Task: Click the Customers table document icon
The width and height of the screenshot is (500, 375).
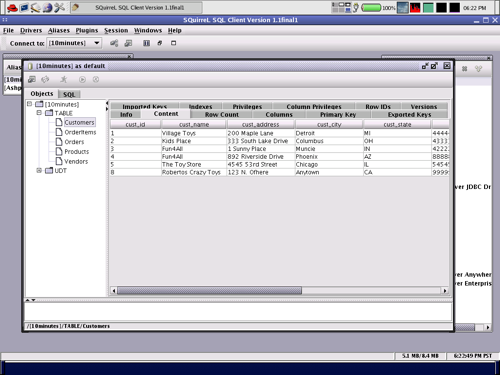Action: 59,122
